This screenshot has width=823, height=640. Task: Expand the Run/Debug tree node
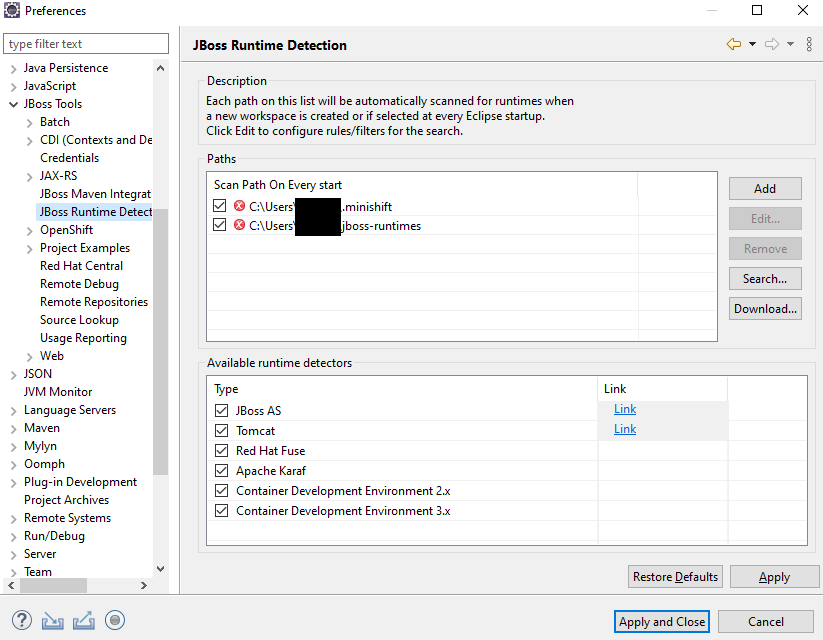pyautogui.click(x=14, y=537)
